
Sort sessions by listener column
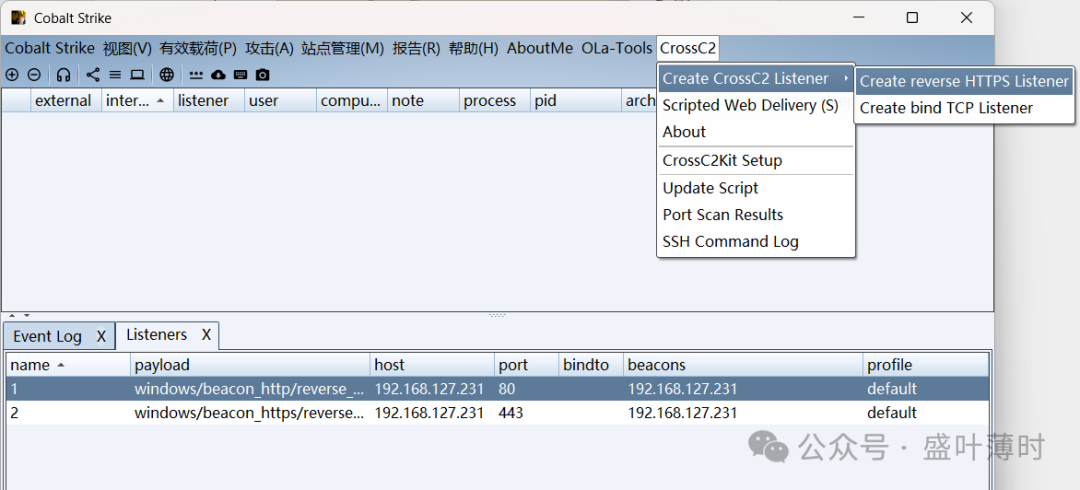click(x=209, y=101)
